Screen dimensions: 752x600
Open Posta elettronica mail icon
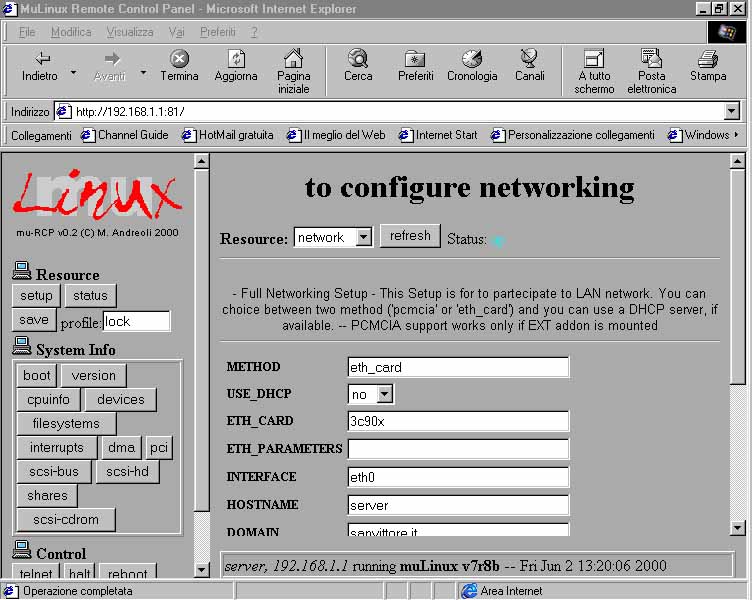point(651,59)
